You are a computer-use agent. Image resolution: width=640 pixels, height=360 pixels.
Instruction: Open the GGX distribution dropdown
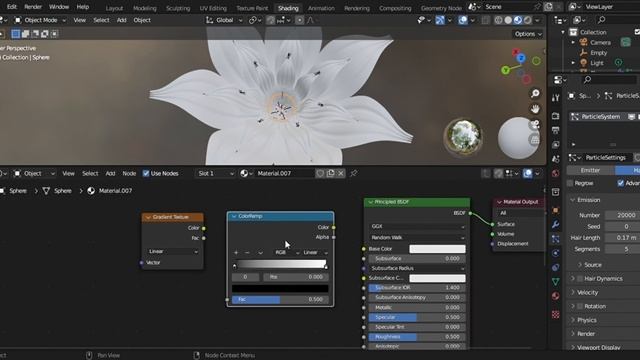click(417, 226)
